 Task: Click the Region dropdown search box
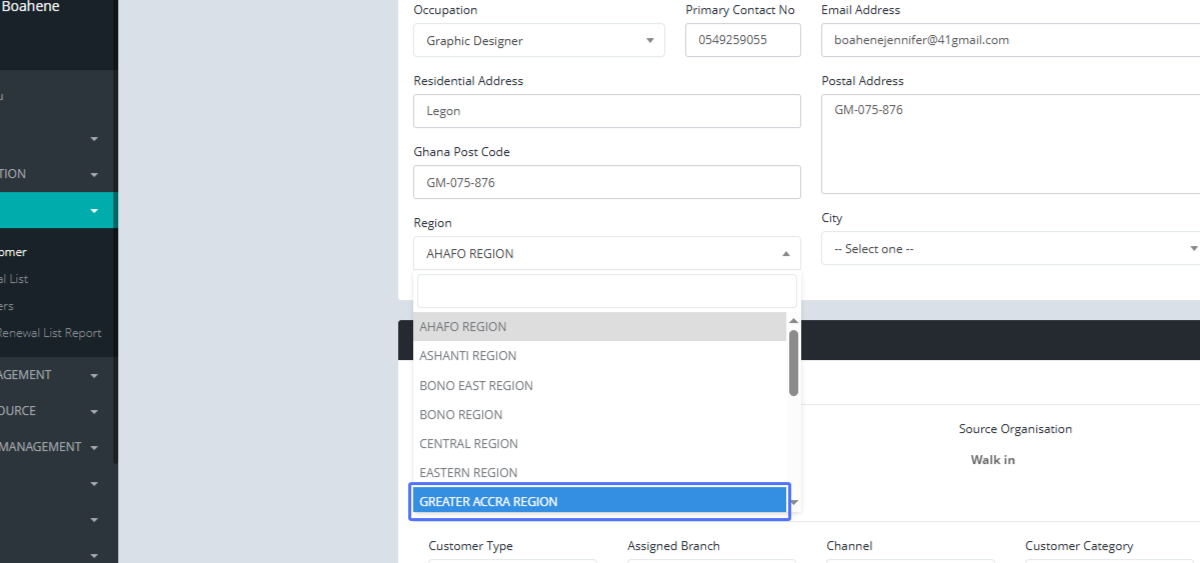point(606,291)
